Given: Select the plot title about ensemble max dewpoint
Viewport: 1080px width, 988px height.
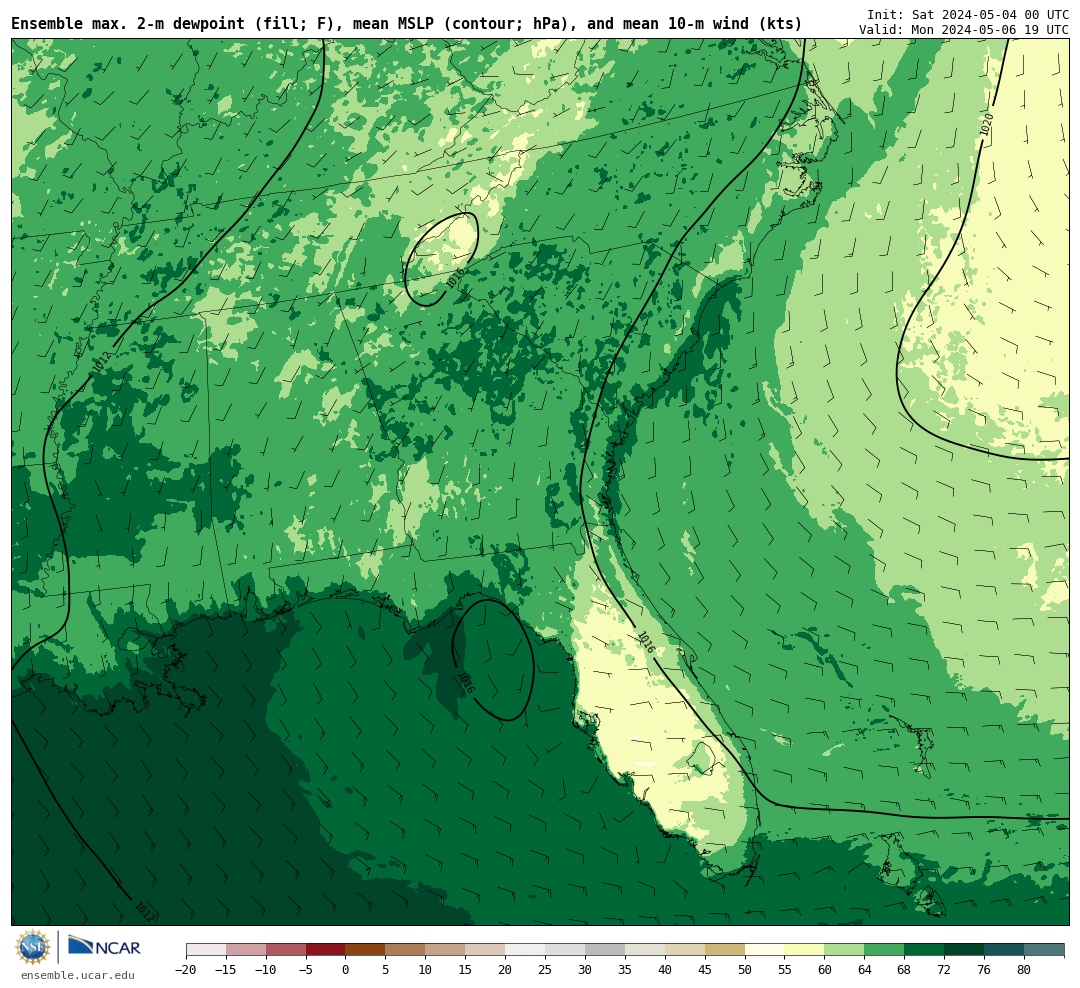Looking at the screenshot, I should tap(406, 24).
